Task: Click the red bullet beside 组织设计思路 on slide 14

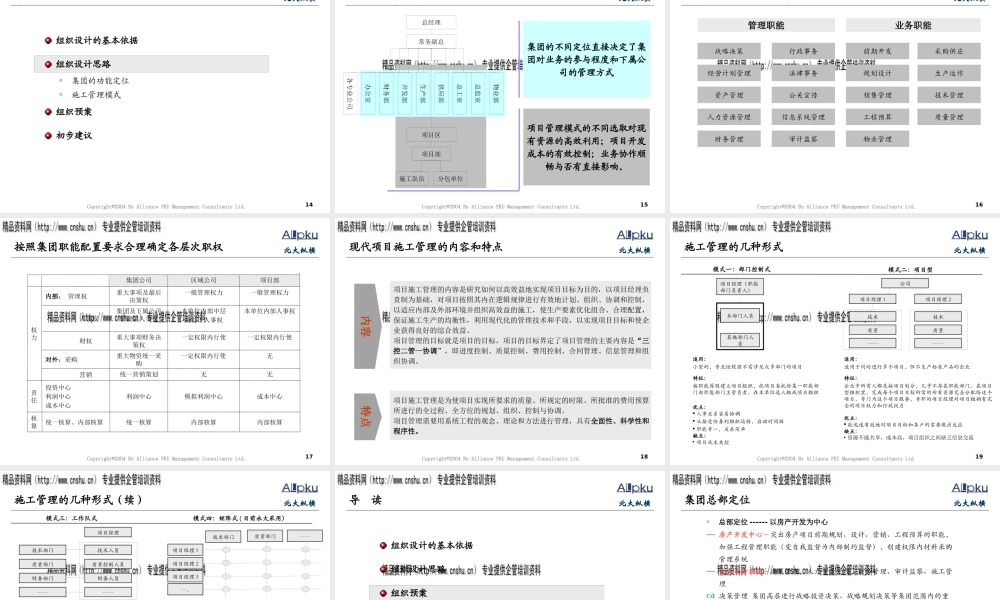Action: click(48, 64)
